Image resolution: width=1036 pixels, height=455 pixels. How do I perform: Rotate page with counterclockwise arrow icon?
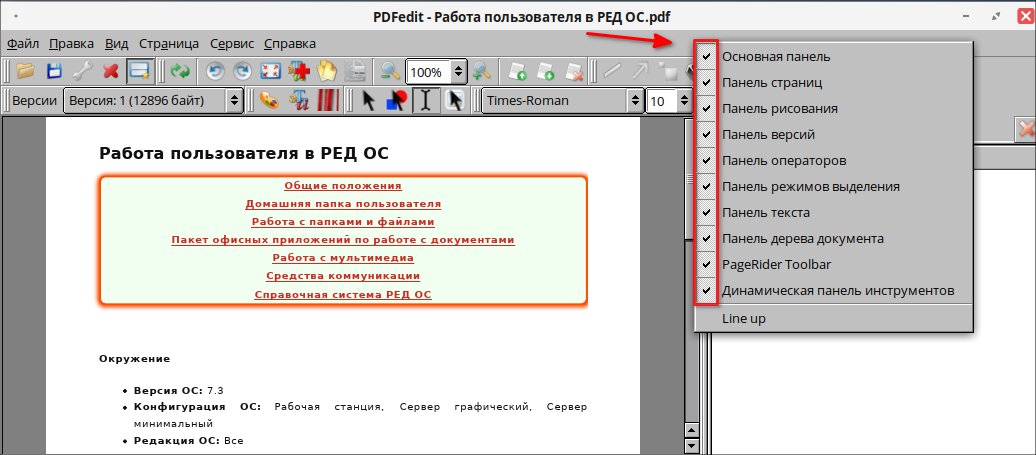pos(214,71)
